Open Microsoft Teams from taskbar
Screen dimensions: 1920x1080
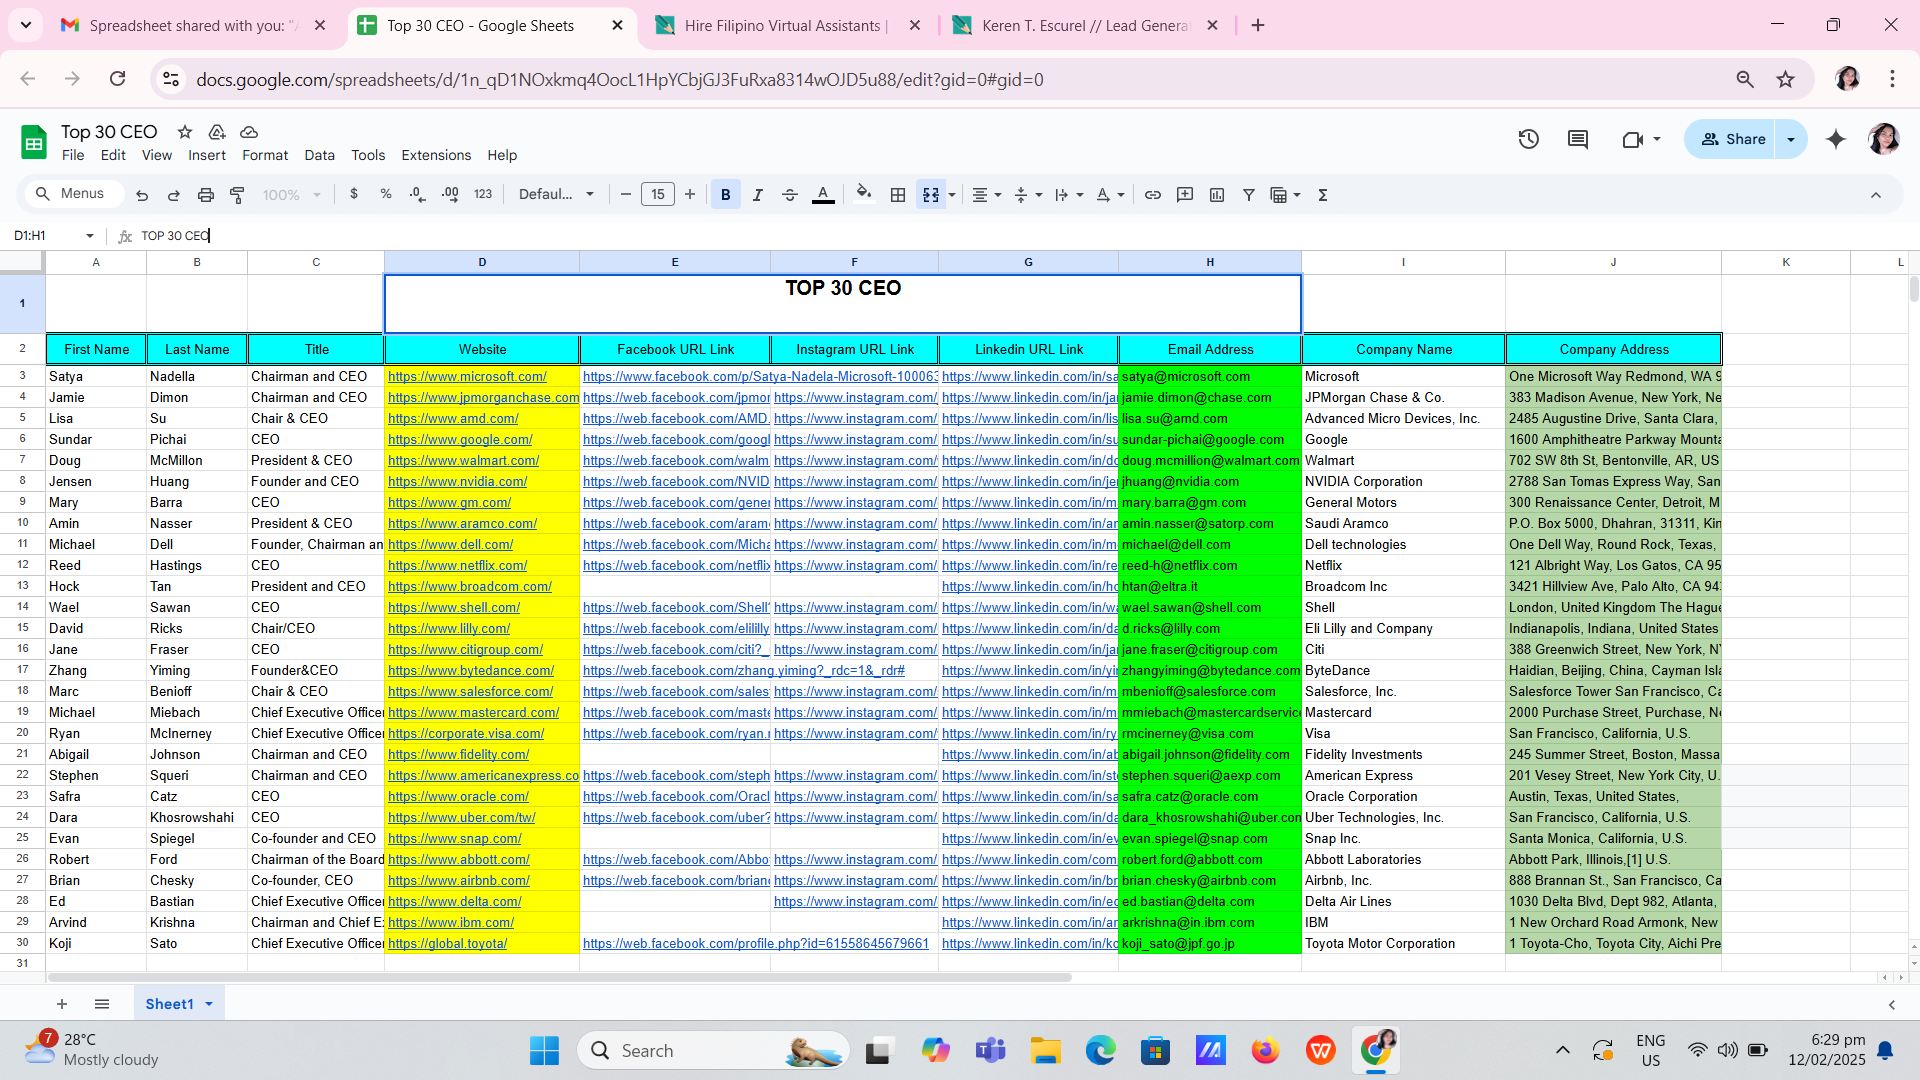point(990,1051)
